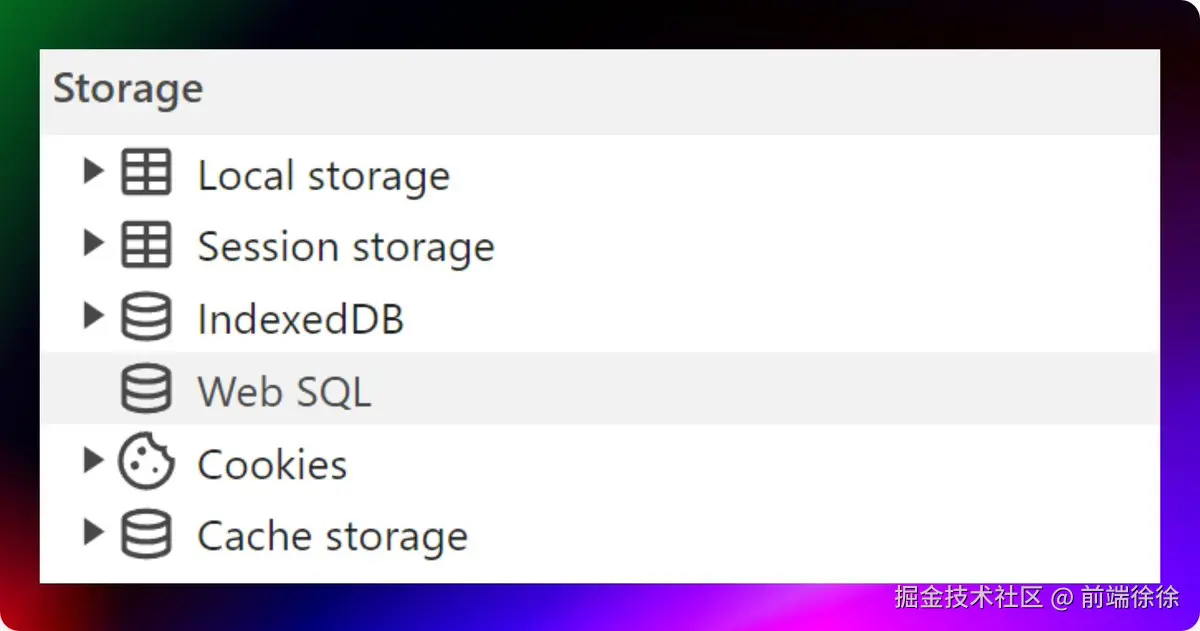Expand the IndexedDB disclosure triangle
The height and width of the screenshot is (631, 1200).
click(93, 316)
